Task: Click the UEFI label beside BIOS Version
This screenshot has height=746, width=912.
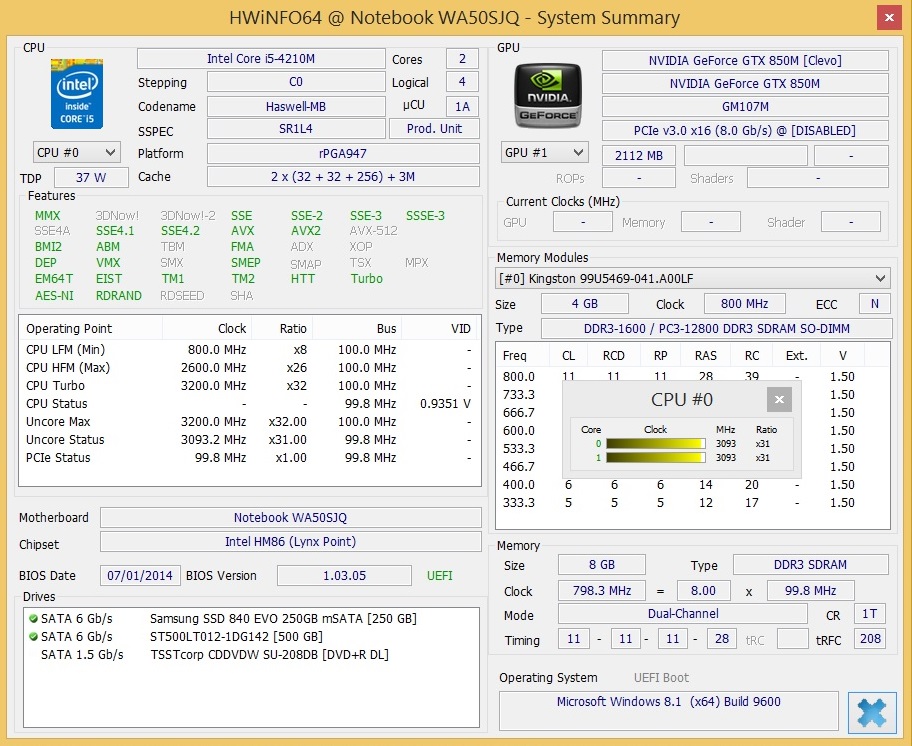Action: 440,576
